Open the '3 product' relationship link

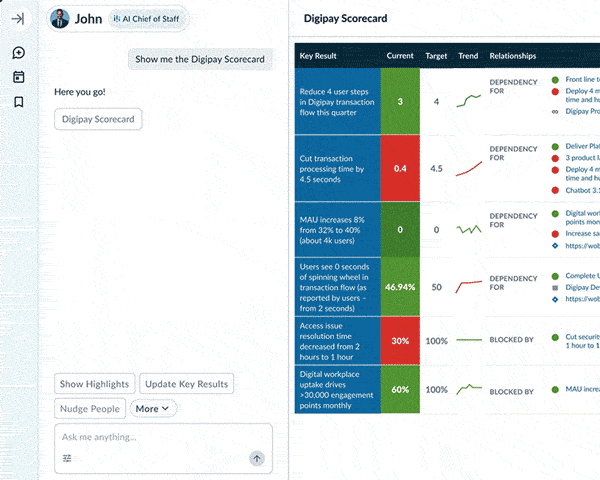pyautogui.click(x=582, y=158)
